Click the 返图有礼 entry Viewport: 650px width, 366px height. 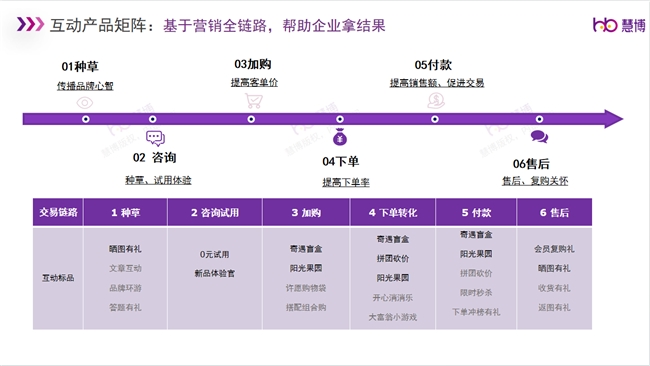point(554,307)
